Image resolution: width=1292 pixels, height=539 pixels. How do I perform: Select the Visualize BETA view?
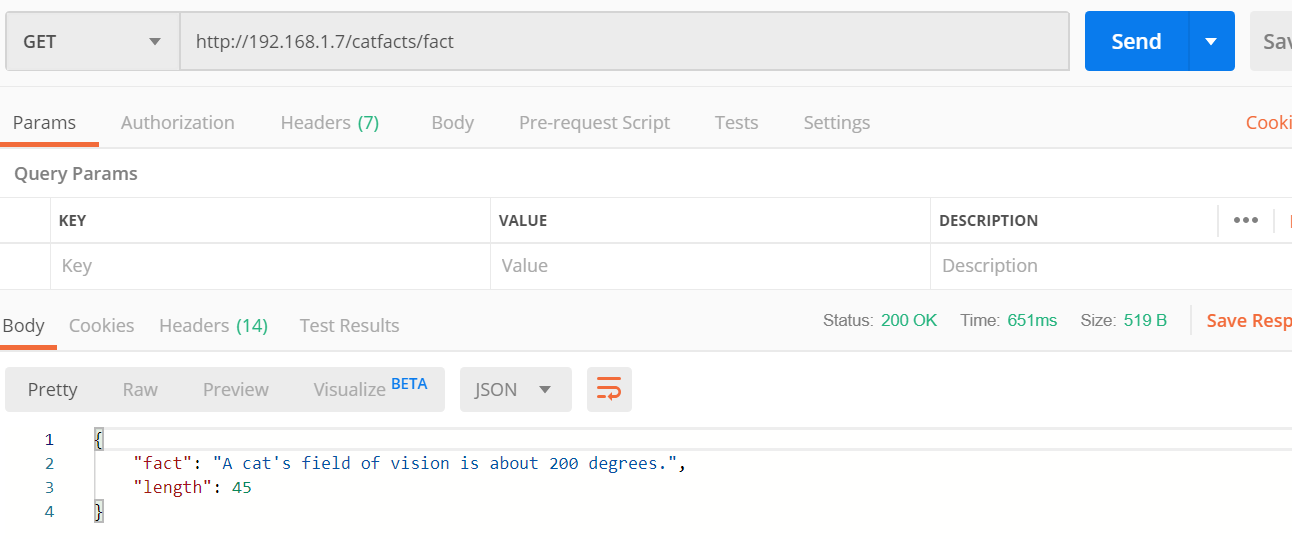click(x=370, y=389)
